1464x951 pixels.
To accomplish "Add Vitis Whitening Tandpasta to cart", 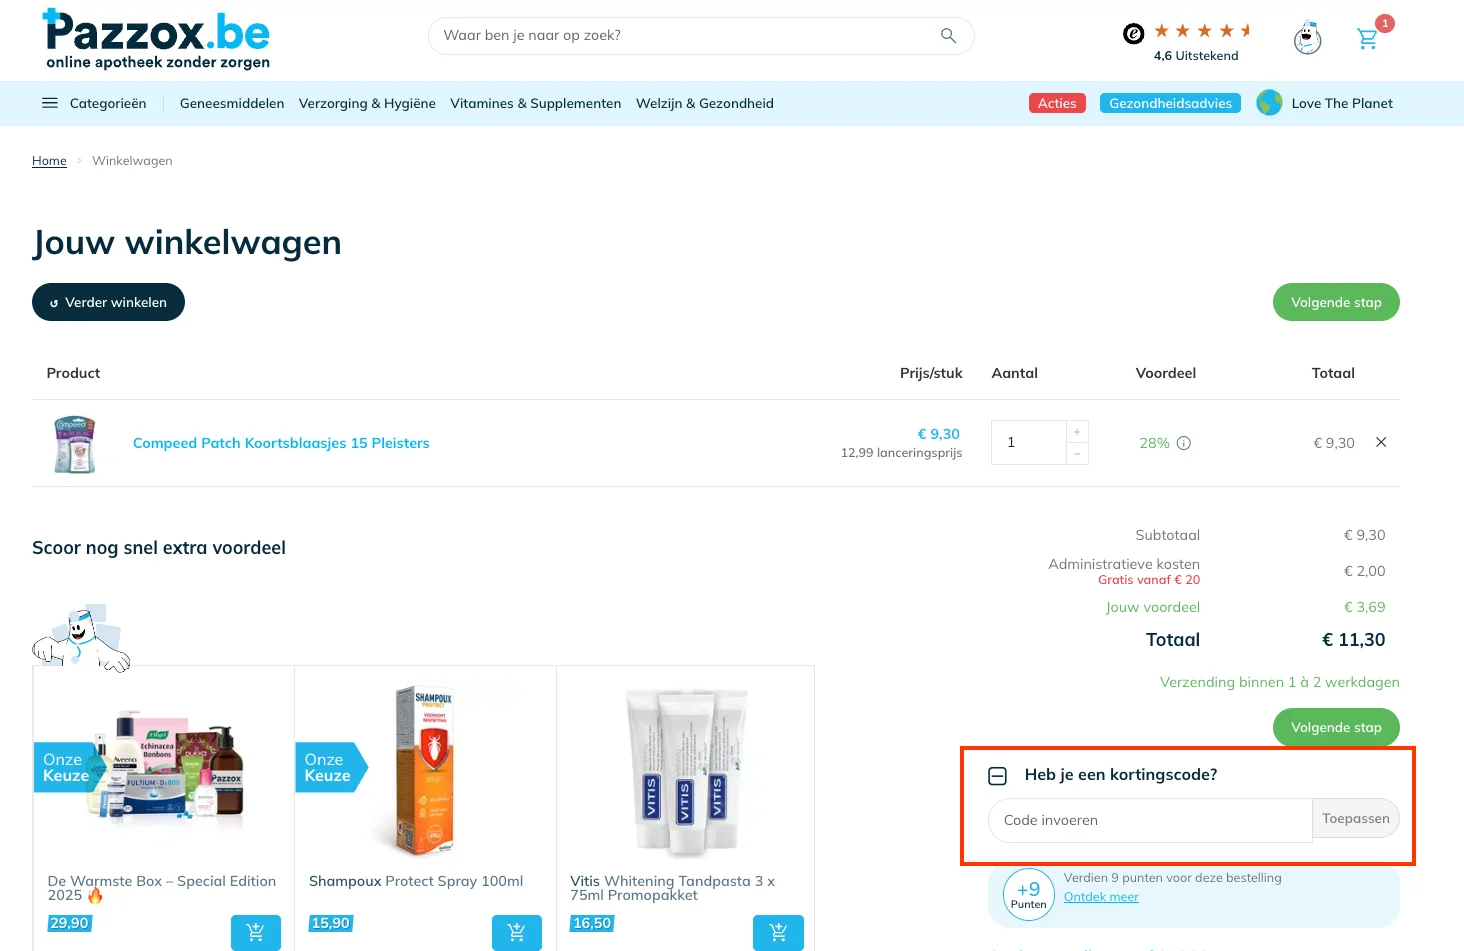I will click(x=778, y=932).
